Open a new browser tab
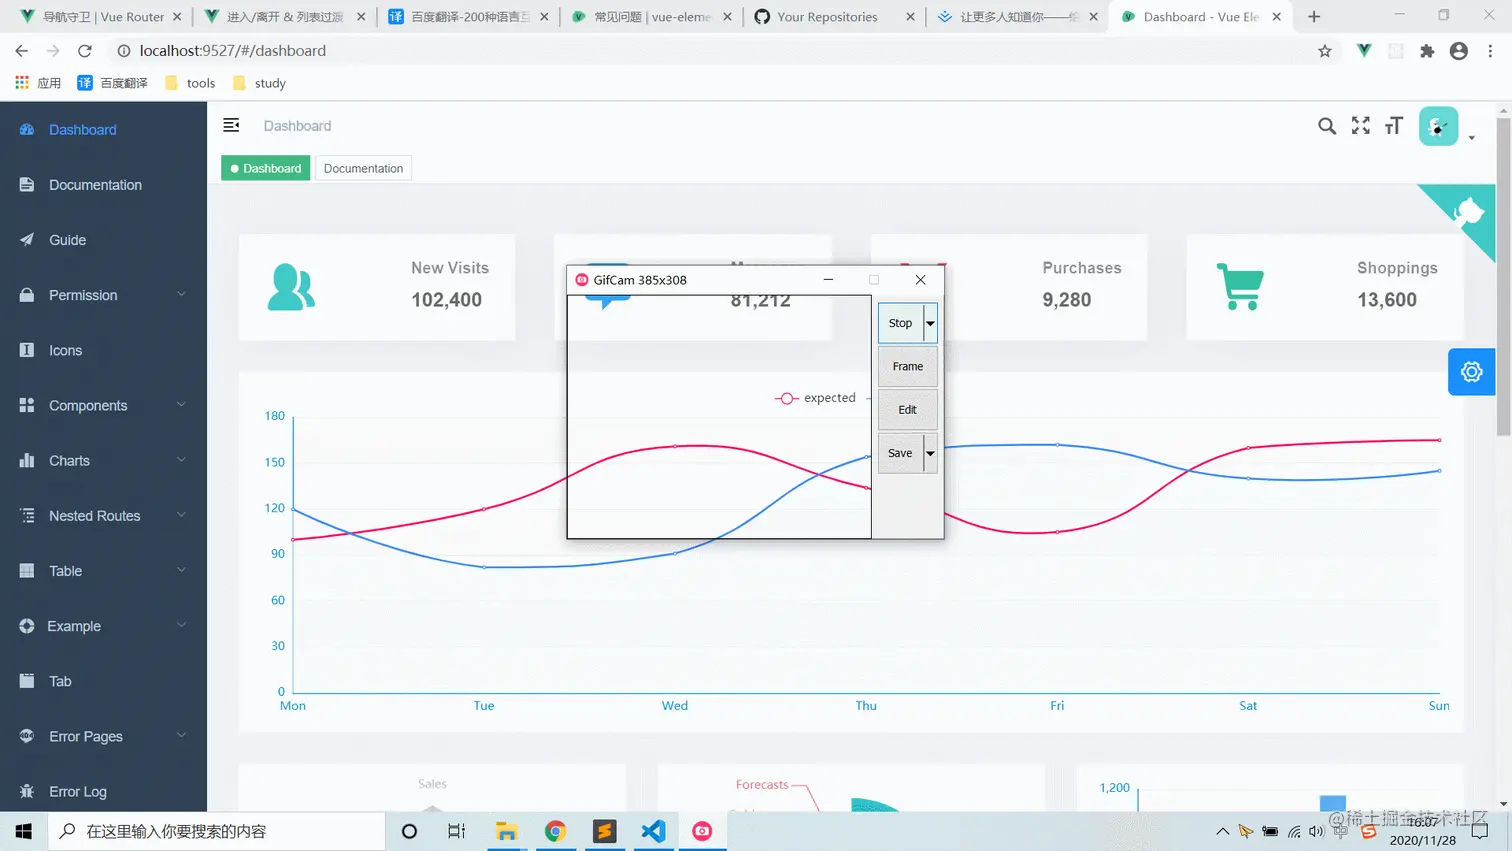This screenshot has width=1512, height=851. click(1314, 17)
